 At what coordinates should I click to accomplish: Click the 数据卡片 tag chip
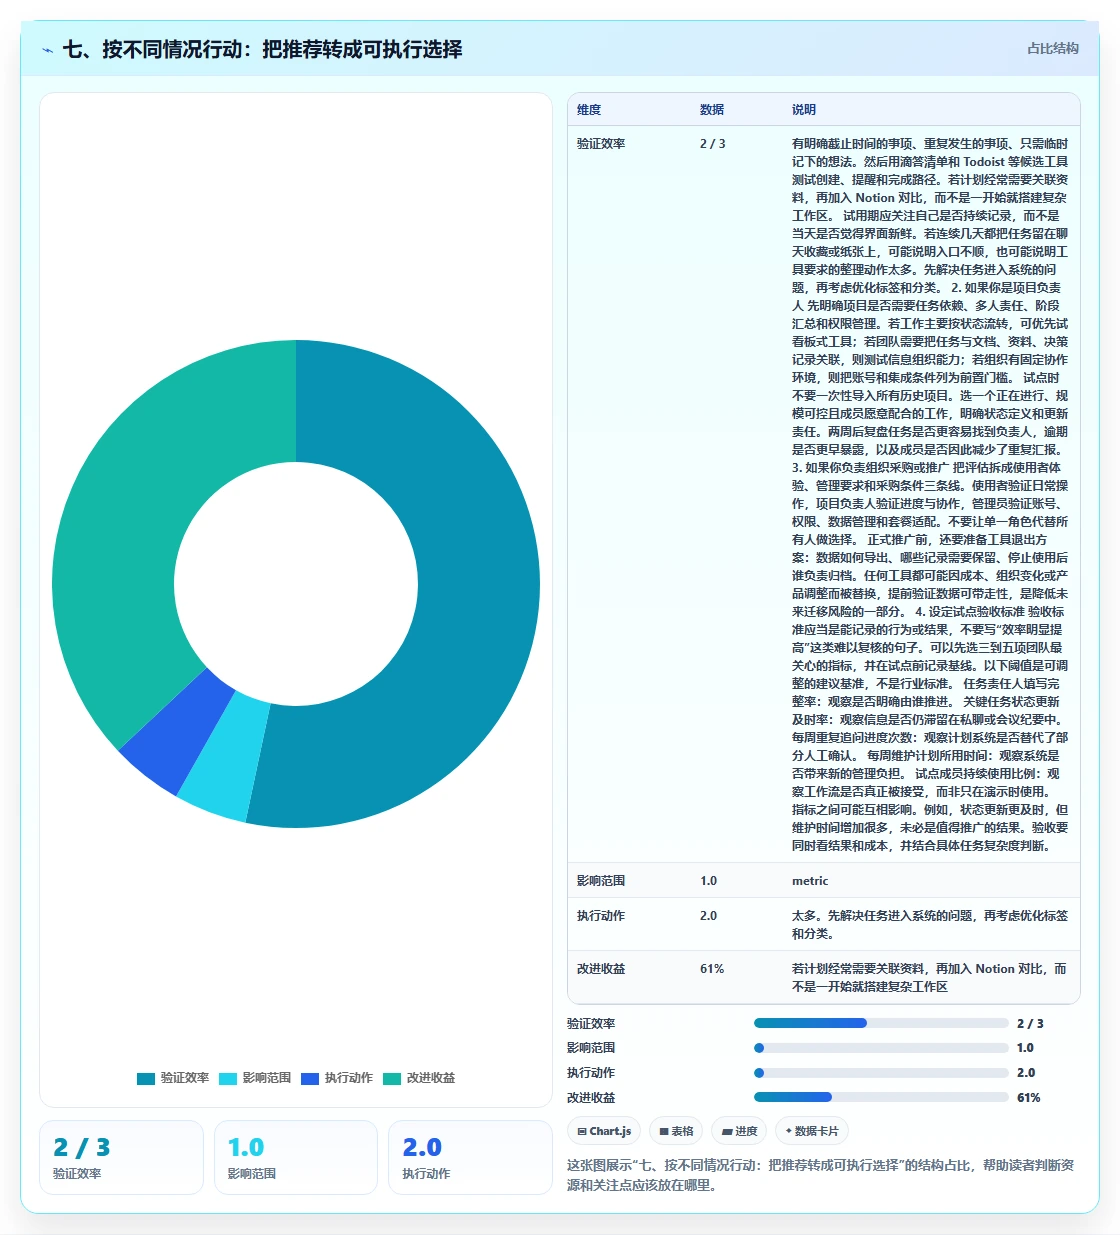pos(812,1131)
